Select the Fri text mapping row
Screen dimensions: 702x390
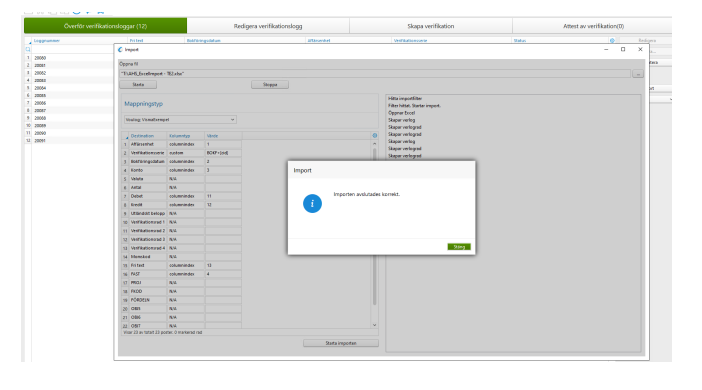[182, 266]
